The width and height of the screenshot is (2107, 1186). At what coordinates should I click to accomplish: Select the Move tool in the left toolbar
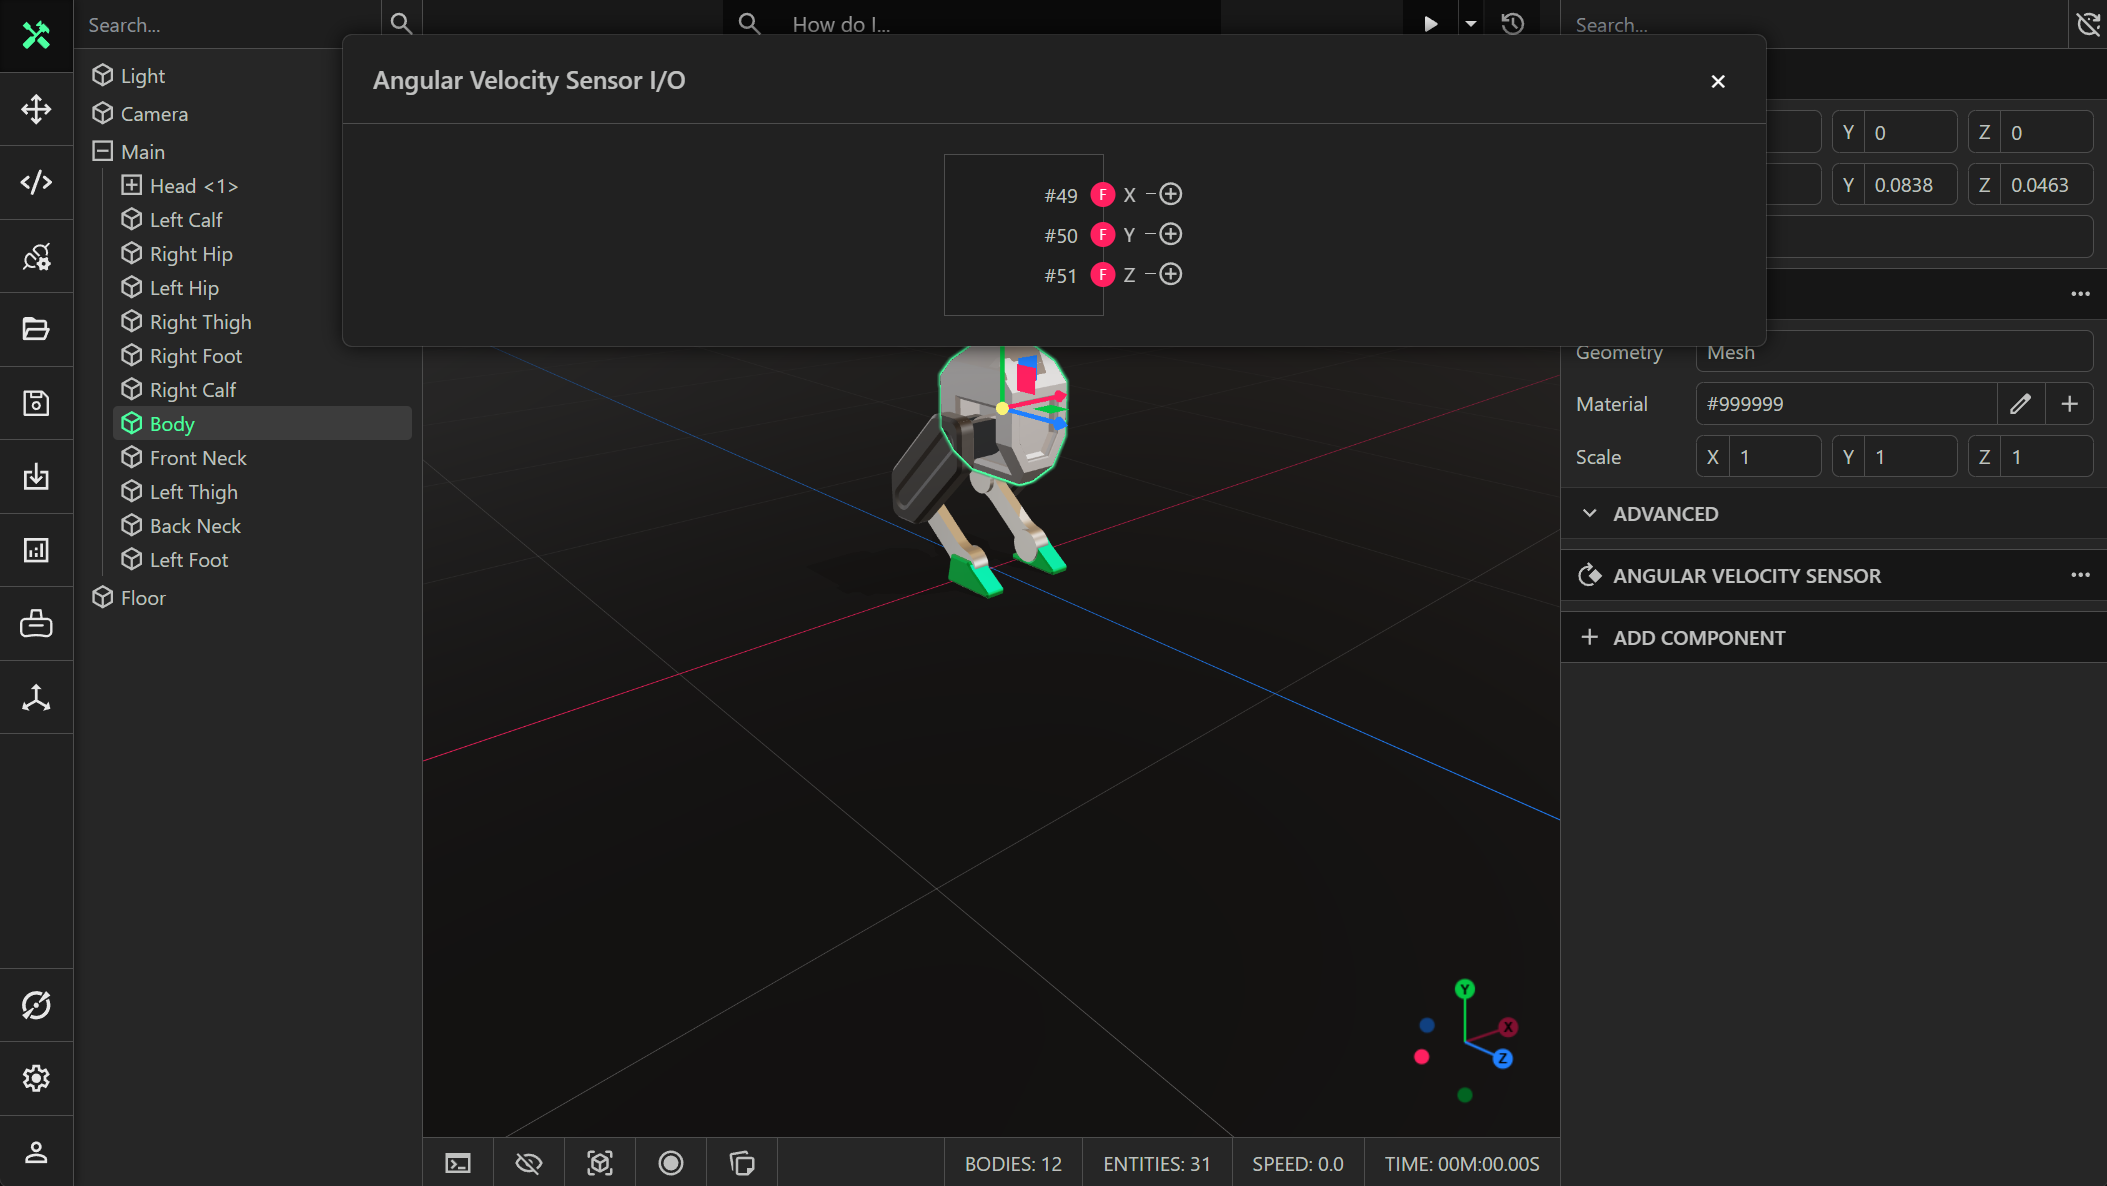tap(37, 110)
